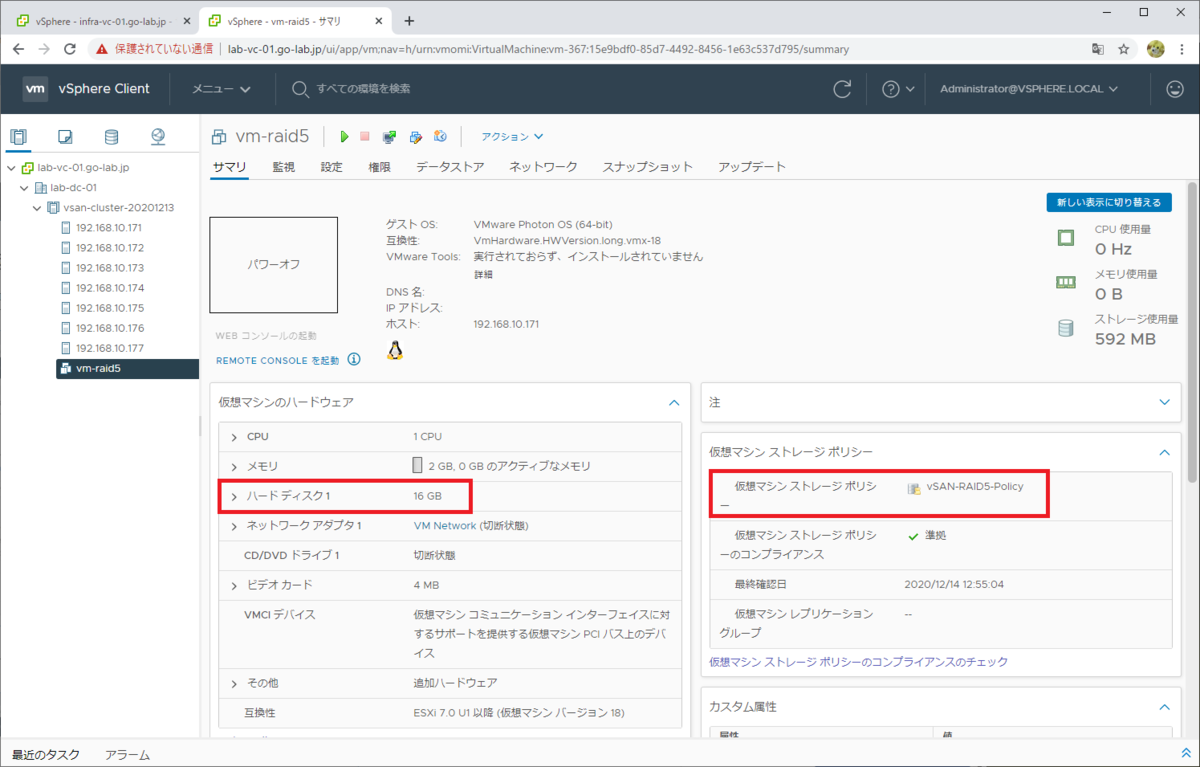This screenshot has height=767, width=1200.
Task: Expand the ネットワーク アダプタ 1 row
Action: pos(234,526)
